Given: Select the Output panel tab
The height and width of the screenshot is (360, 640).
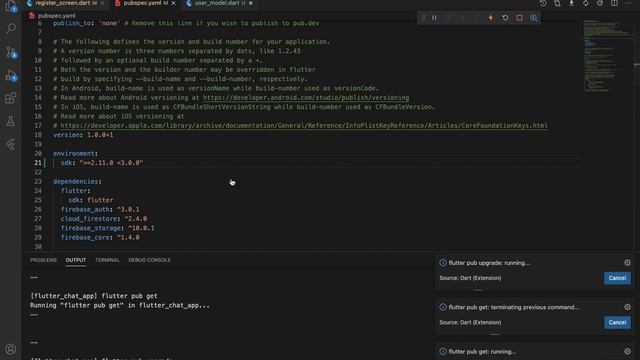Looking at the screenshot, I should tap(76, 260).
